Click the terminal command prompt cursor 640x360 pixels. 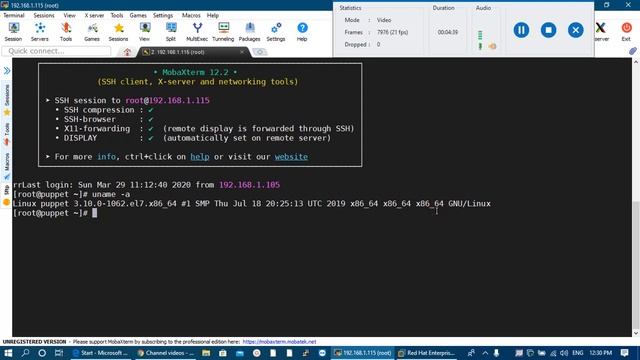94,213
